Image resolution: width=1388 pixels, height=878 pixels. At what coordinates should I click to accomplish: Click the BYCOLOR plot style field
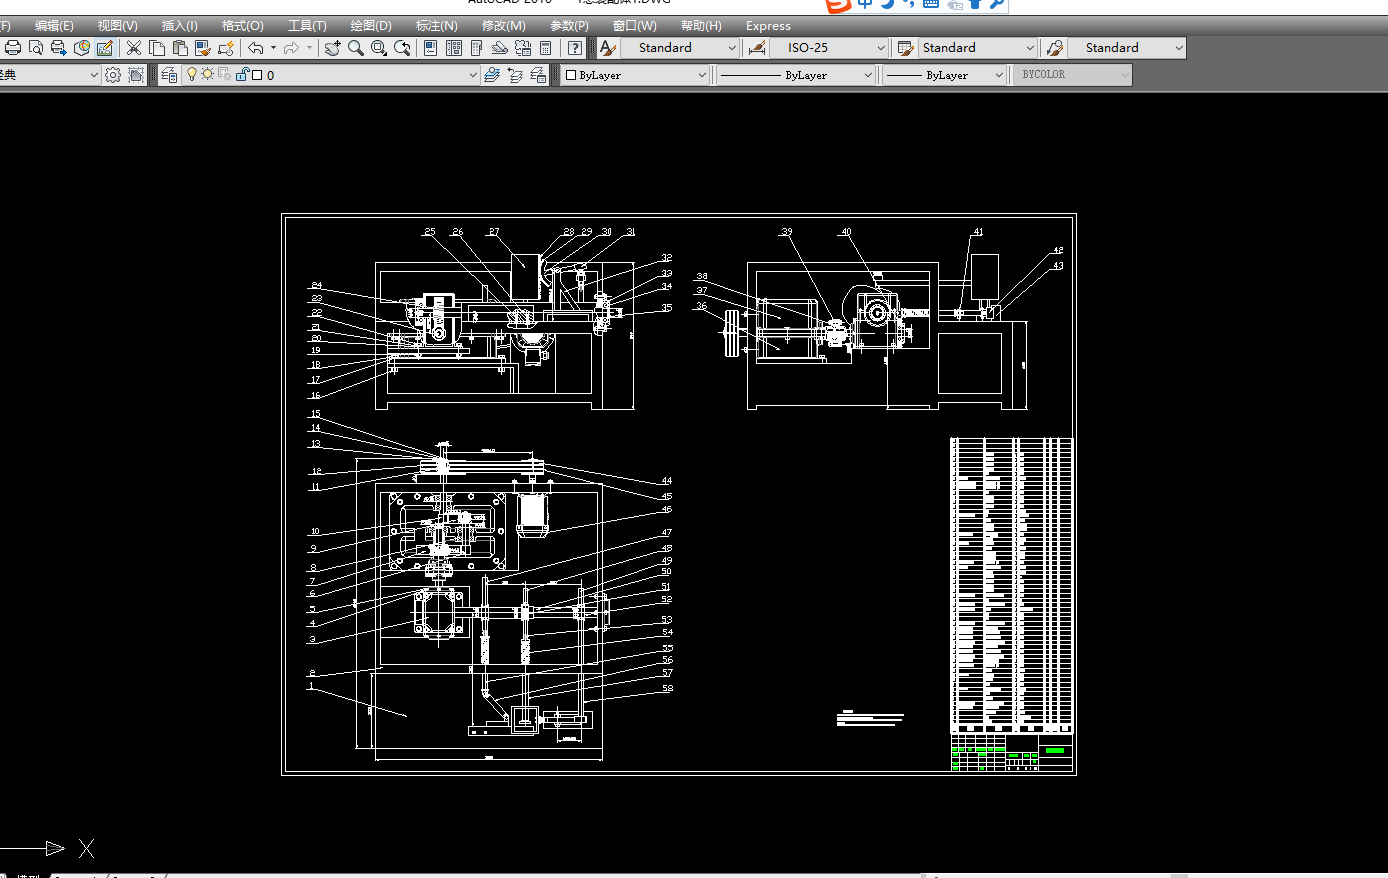click(1074, 75)
